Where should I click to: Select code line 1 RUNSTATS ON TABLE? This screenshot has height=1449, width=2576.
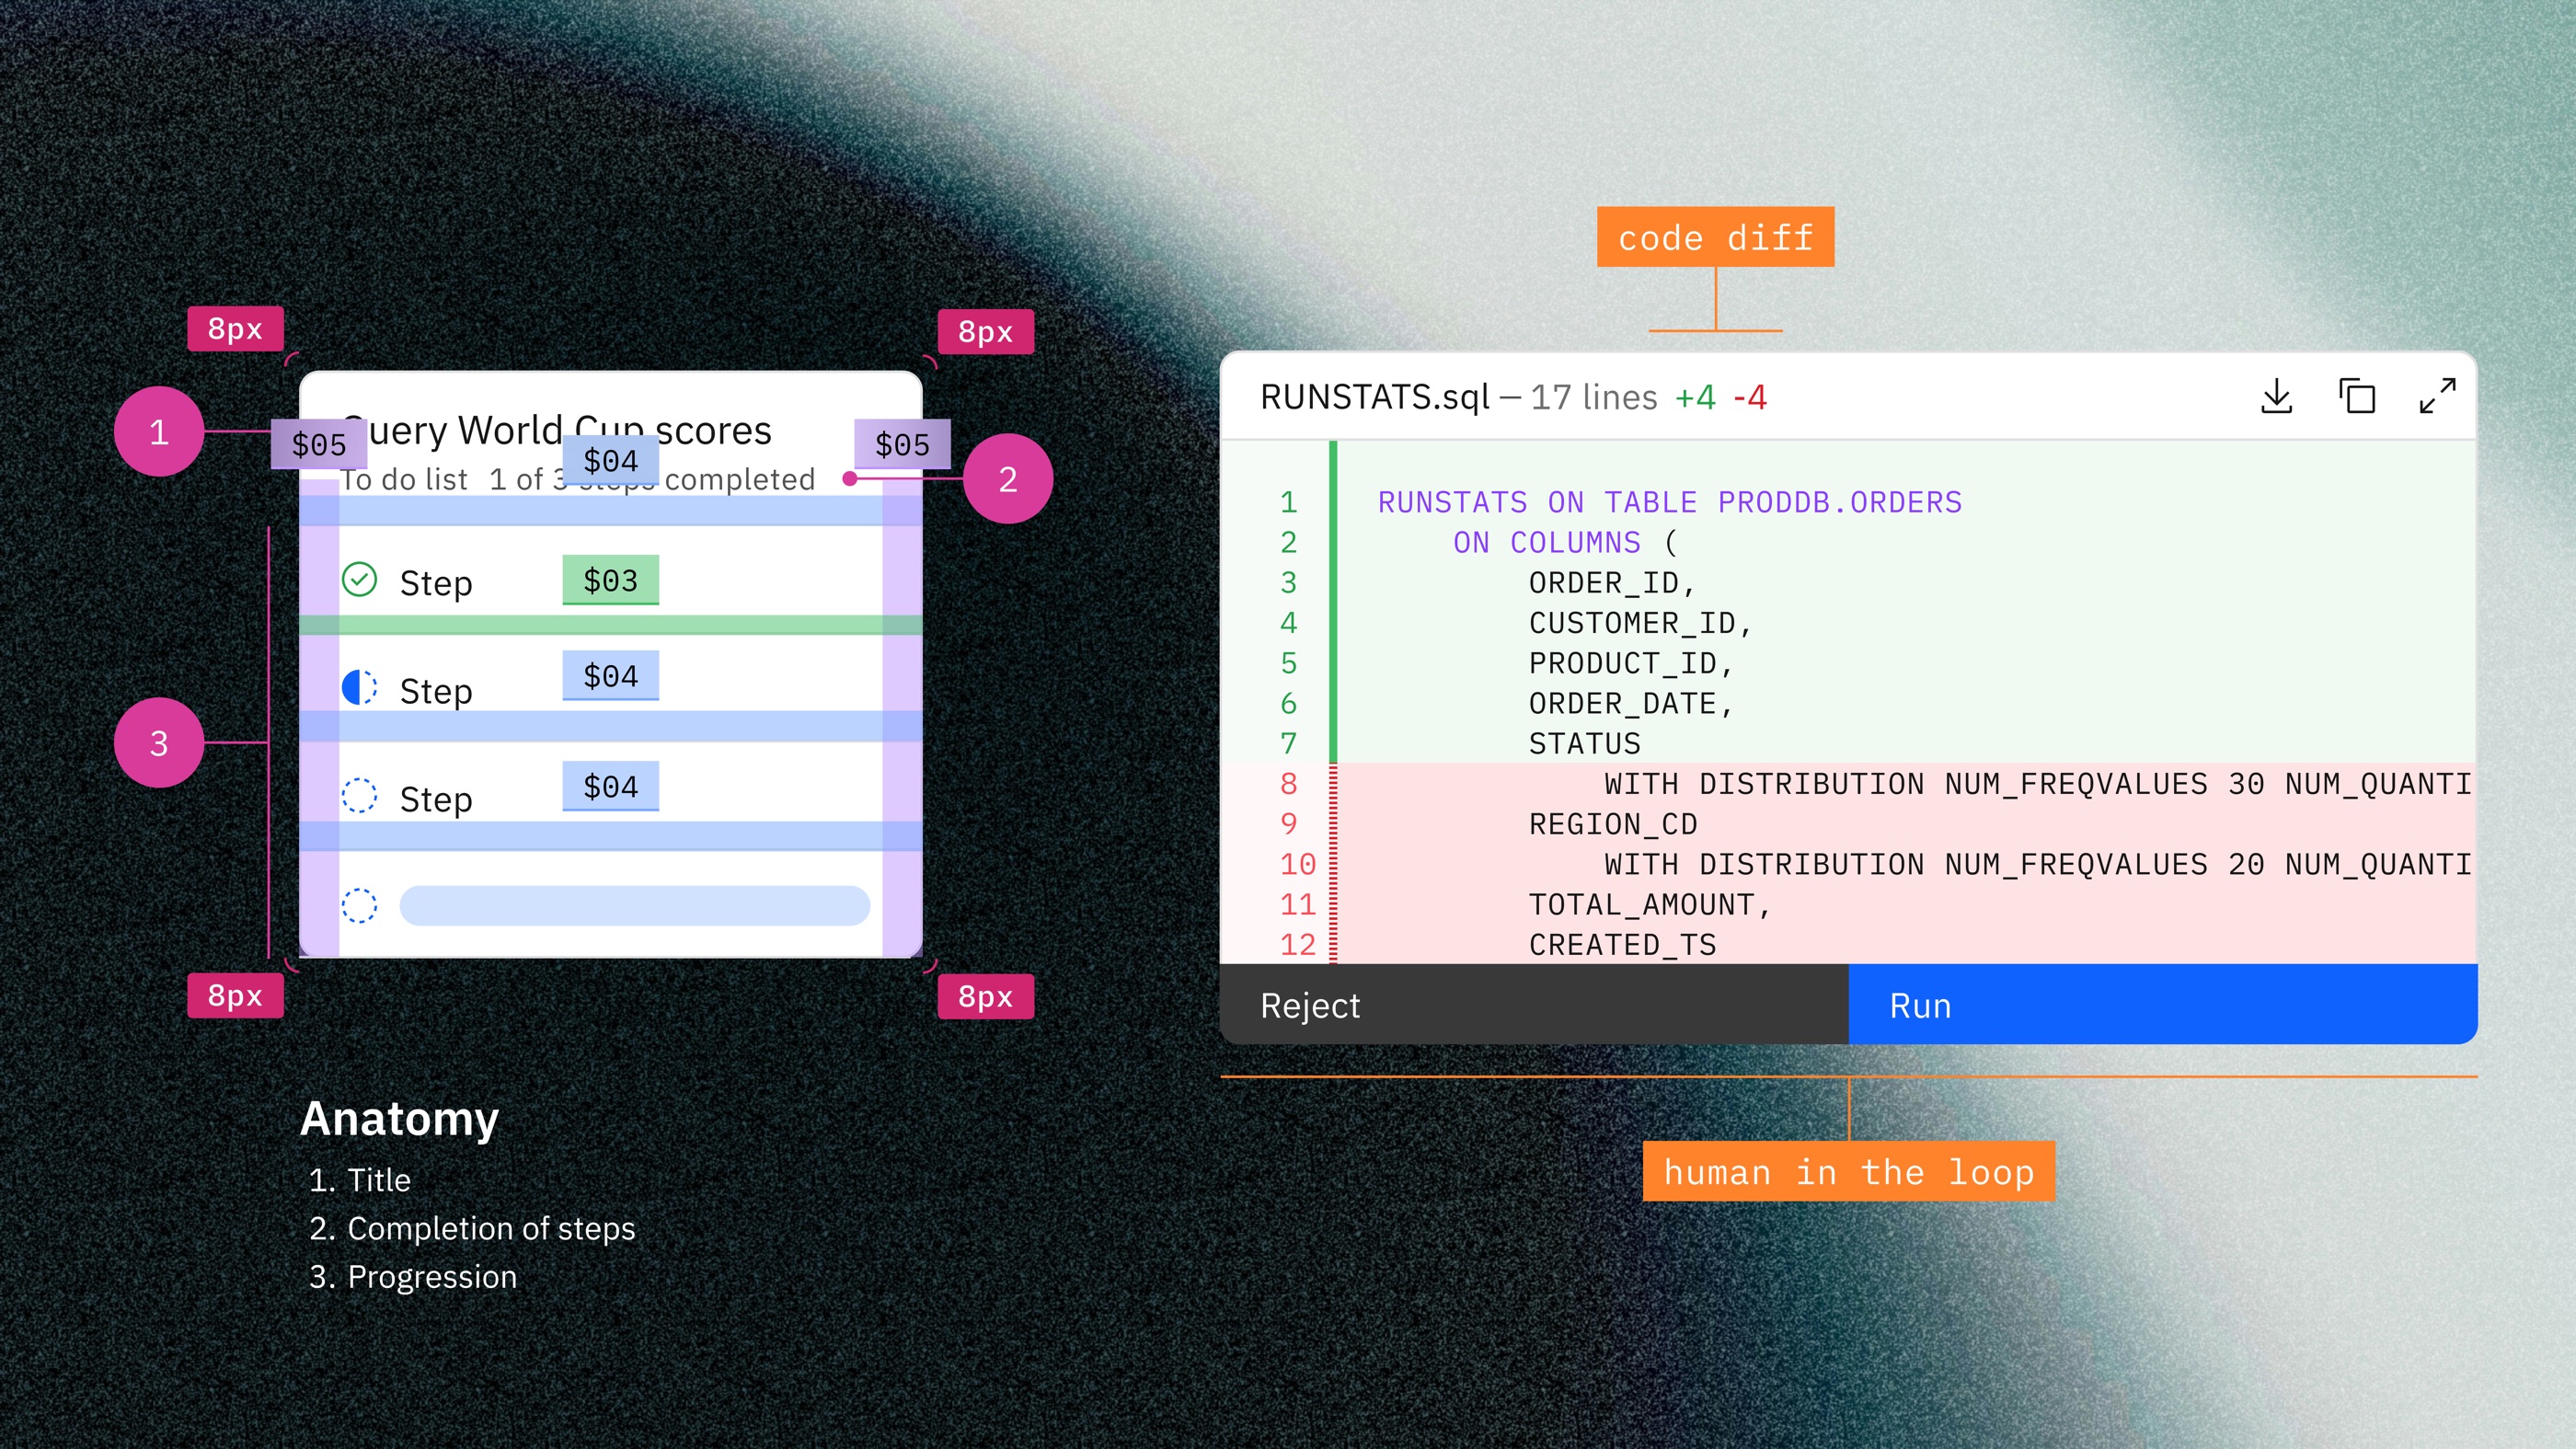coord(1670,502)
